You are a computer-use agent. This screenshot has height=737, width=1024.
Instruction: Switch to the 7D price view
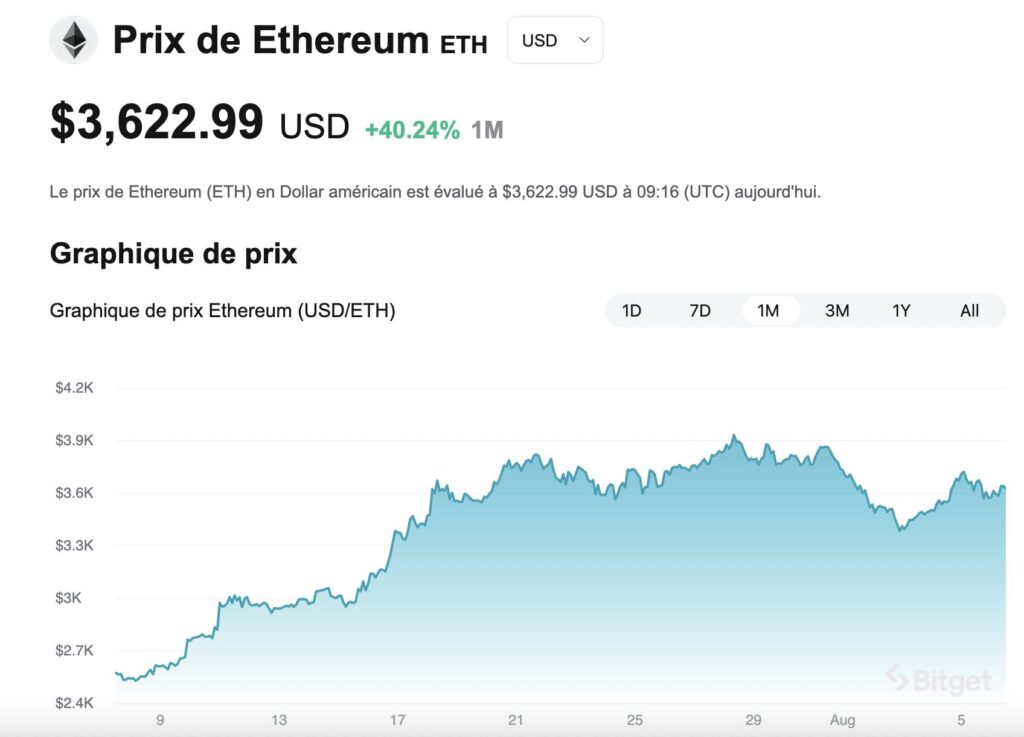point(700,311)
